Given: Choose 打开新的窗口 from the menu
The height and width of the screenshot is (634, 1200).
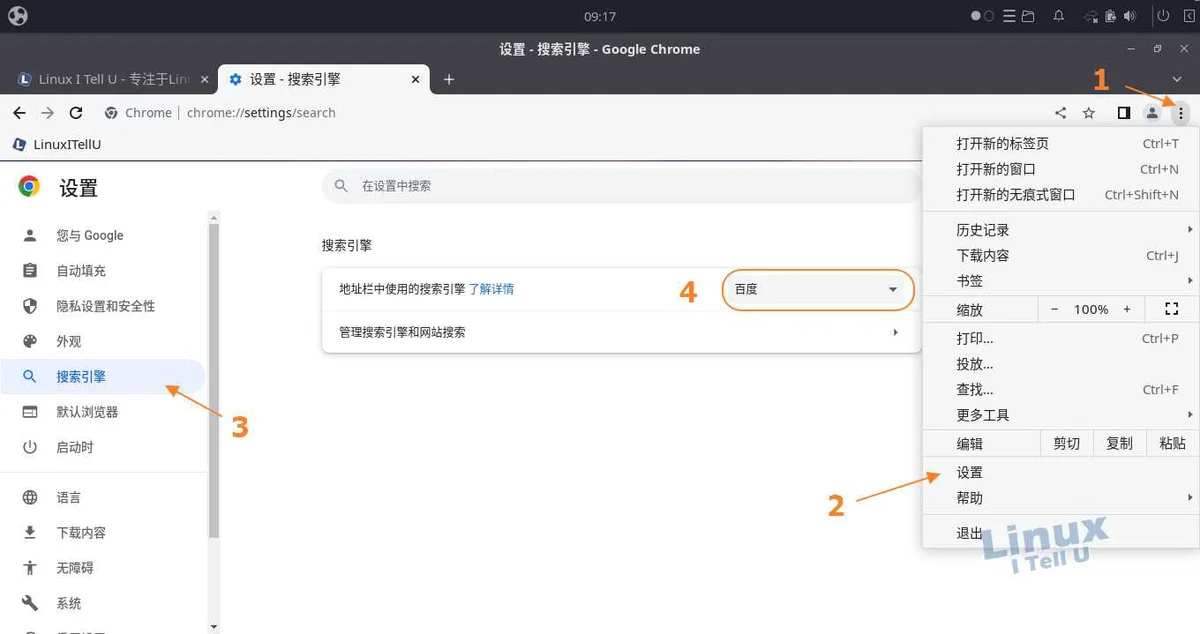Looking at the screenshot, I should 1059,169.
